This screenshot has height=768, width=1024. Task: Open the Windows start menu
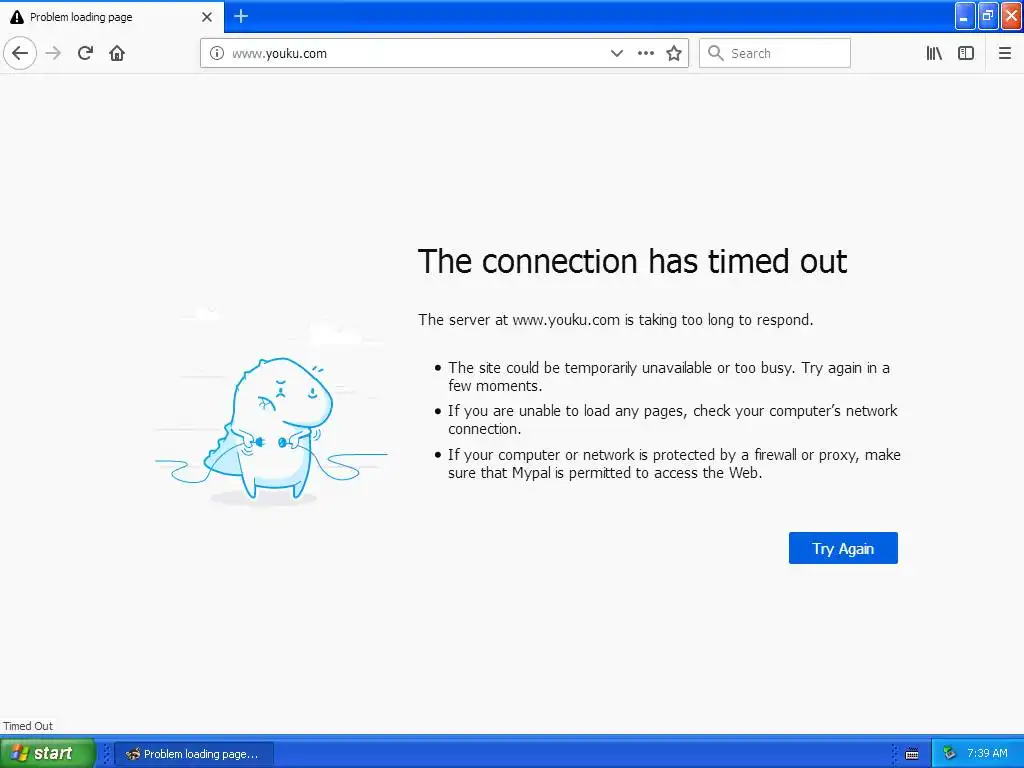(x=47, y=753)
